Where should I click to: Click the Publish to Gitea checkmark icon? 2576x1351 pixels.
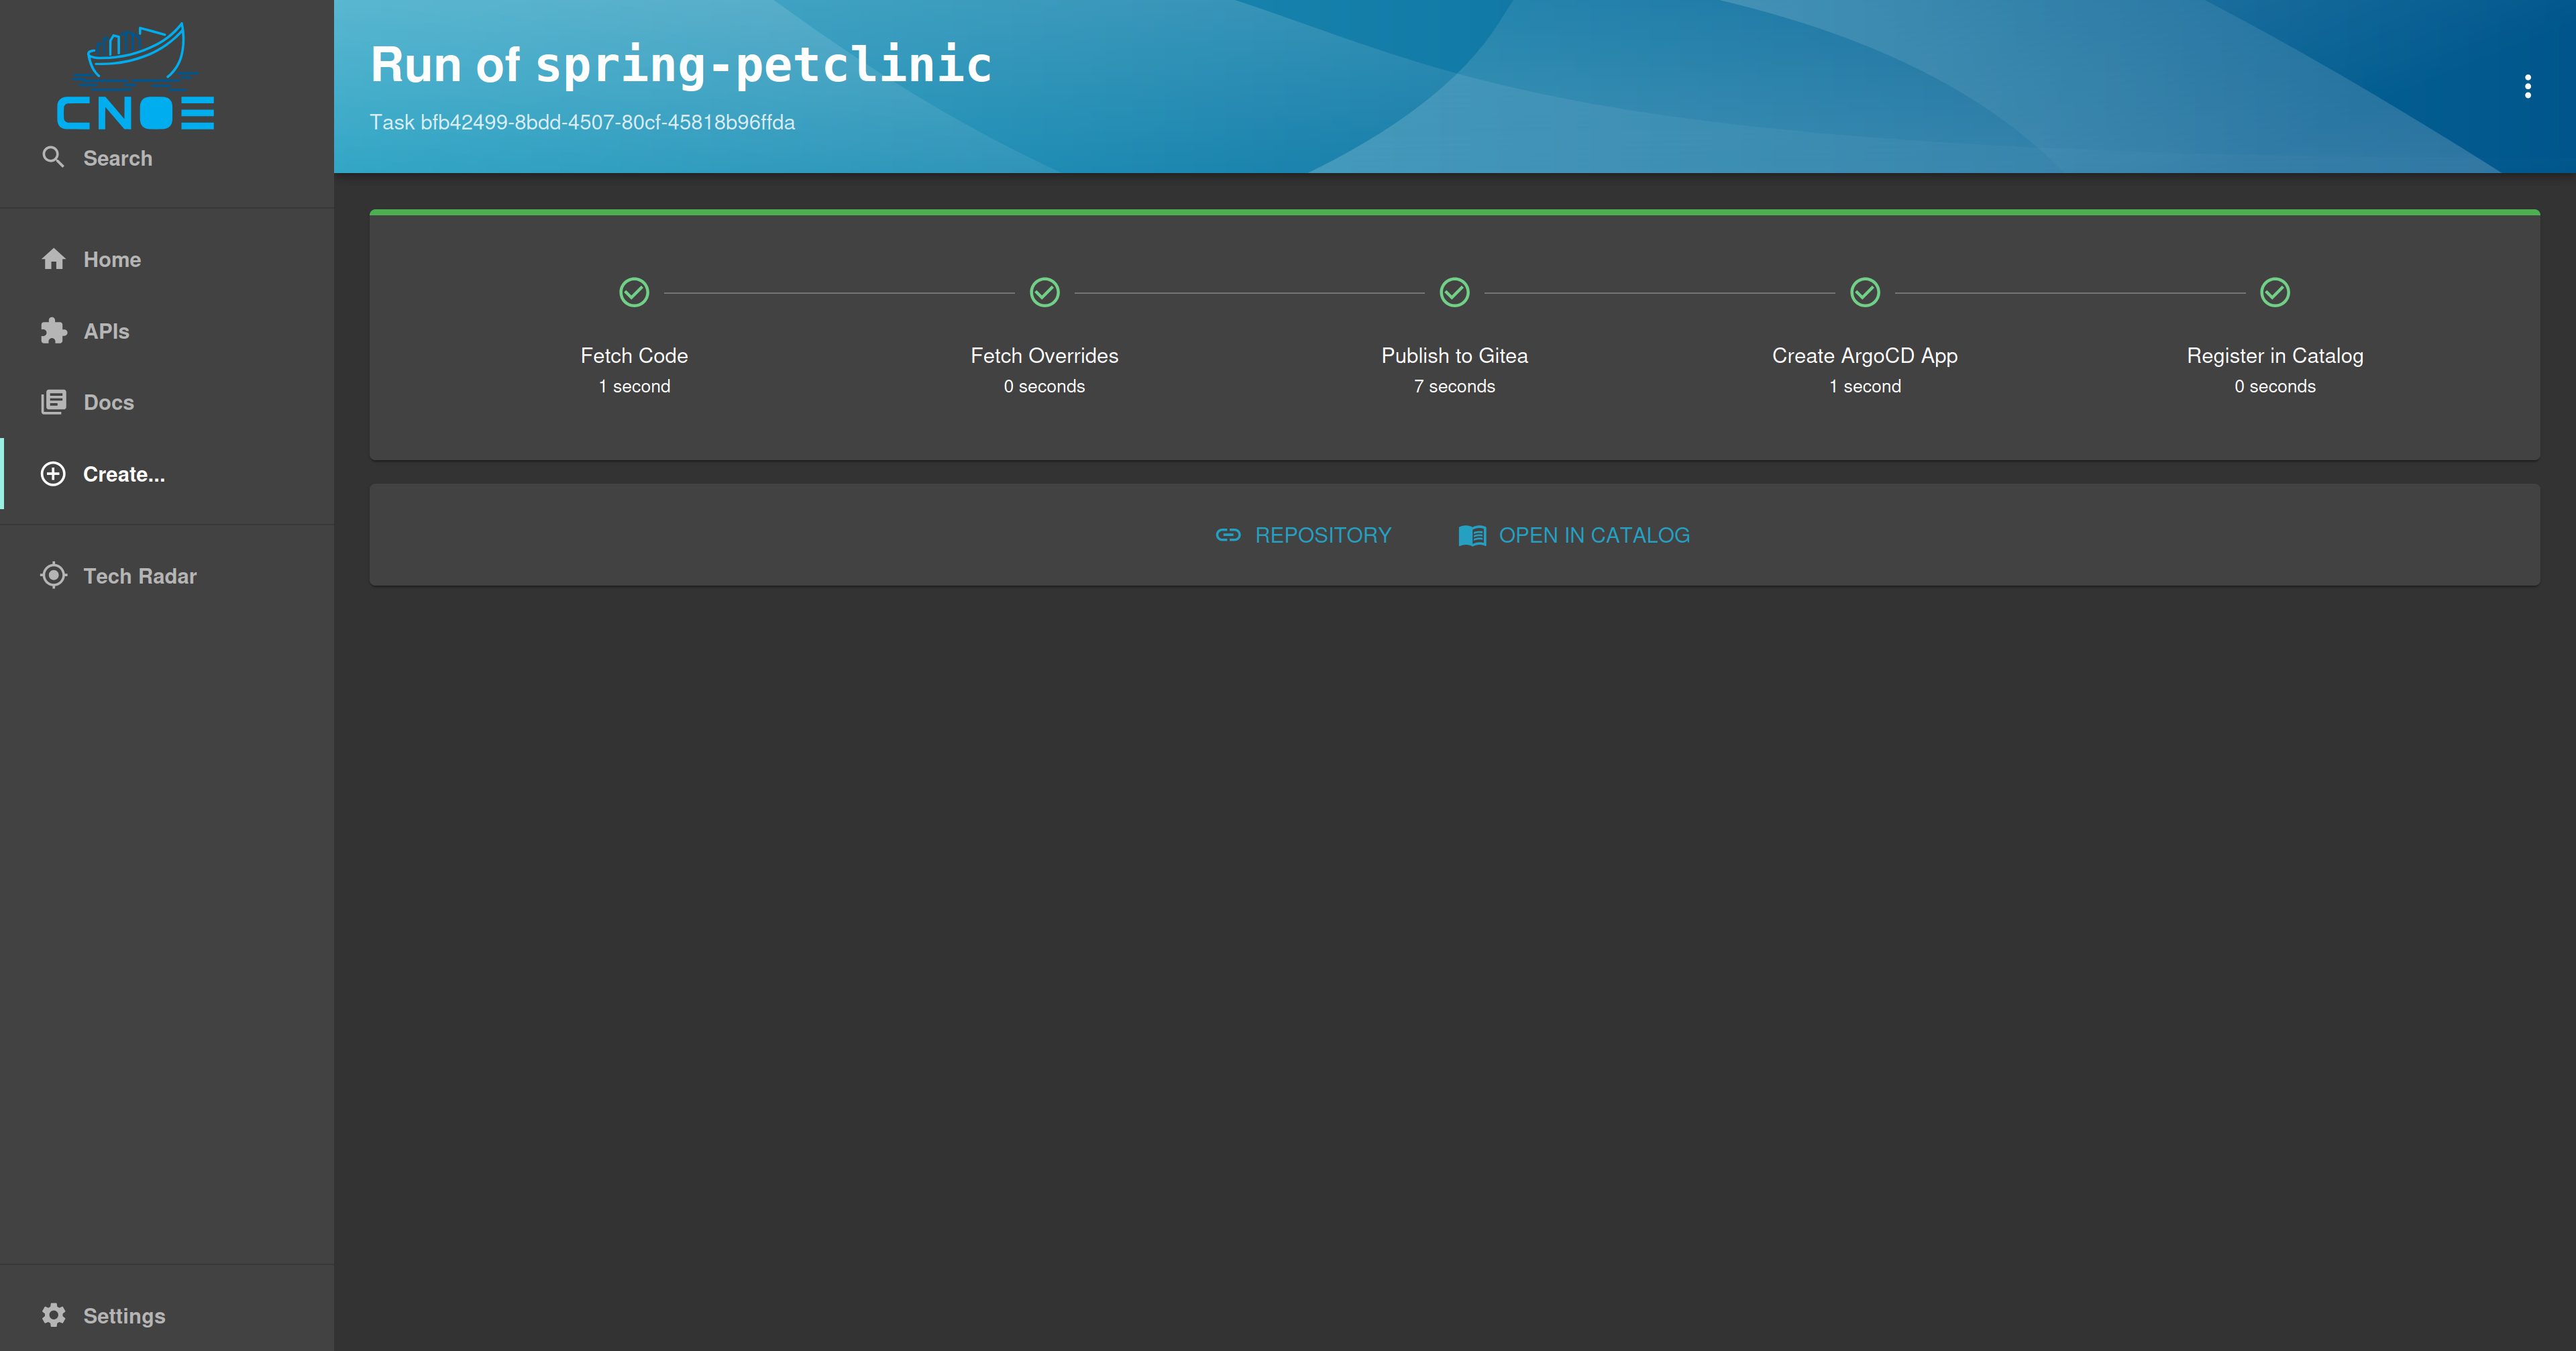click(1454, 292)
